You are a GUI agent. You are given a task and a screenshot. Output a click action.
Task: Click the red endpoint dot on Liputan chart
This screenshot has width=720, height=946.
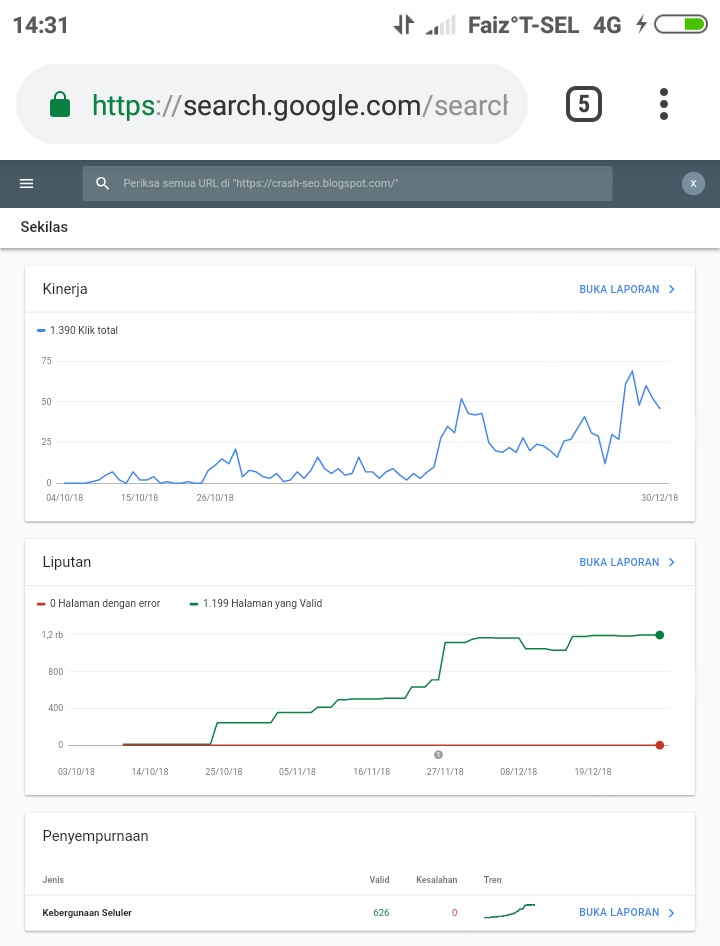(660, 745)
